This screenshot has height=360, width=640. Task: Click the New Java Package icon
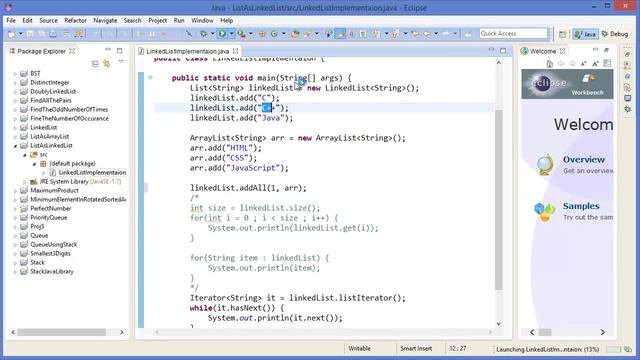click(262, 34)
